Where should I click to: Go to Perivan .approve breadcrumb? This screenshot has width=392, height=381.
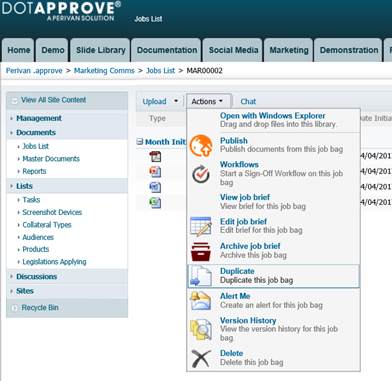[34, 71]
